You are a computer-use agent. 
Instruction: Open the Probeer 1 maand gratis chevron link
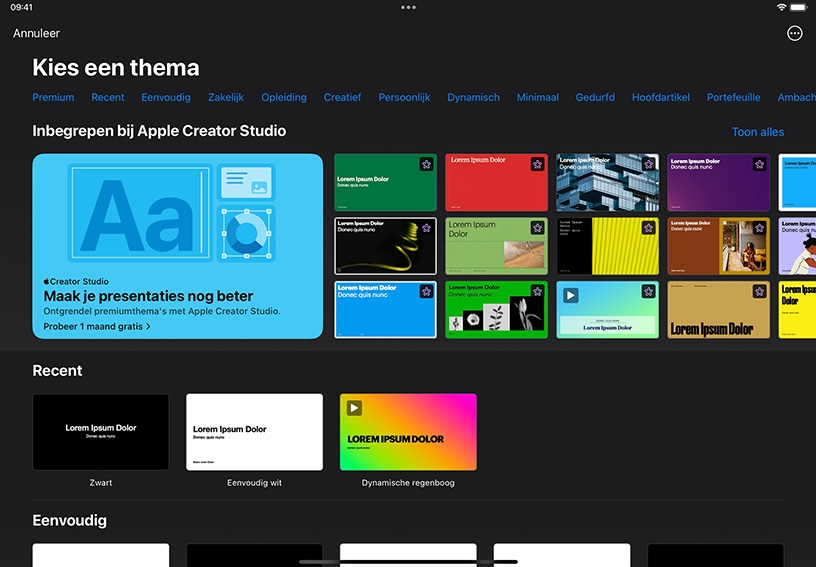click(x=97, y=327)
